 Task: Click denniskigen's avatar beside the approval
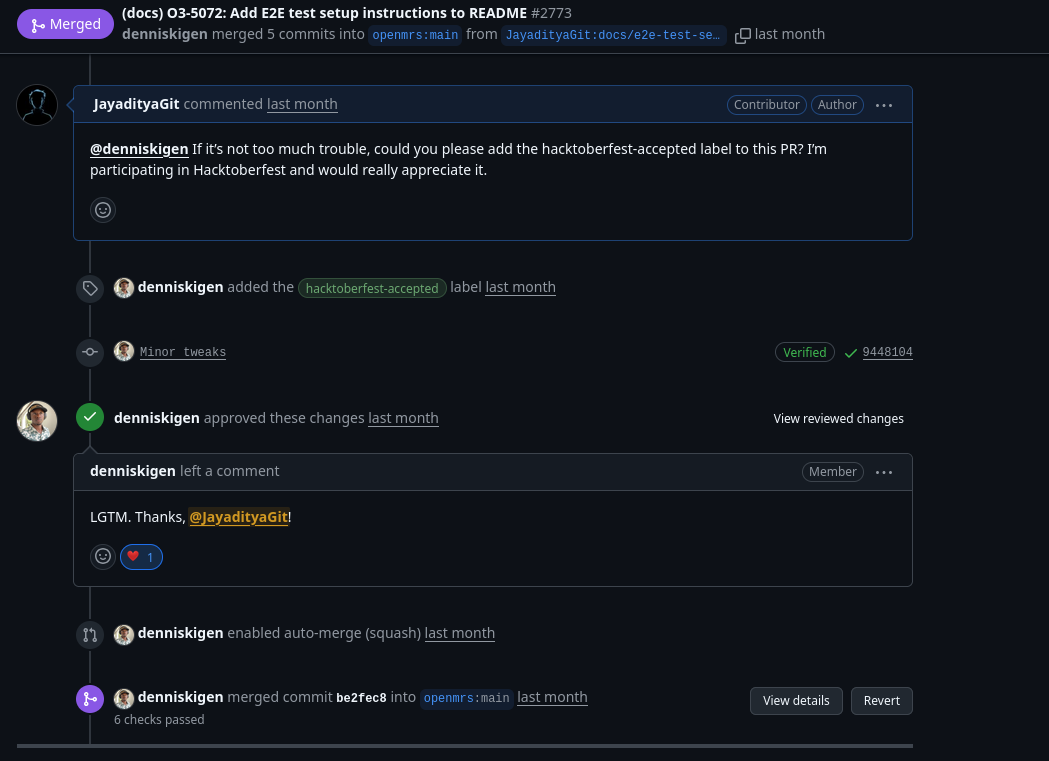click(37, 420)
